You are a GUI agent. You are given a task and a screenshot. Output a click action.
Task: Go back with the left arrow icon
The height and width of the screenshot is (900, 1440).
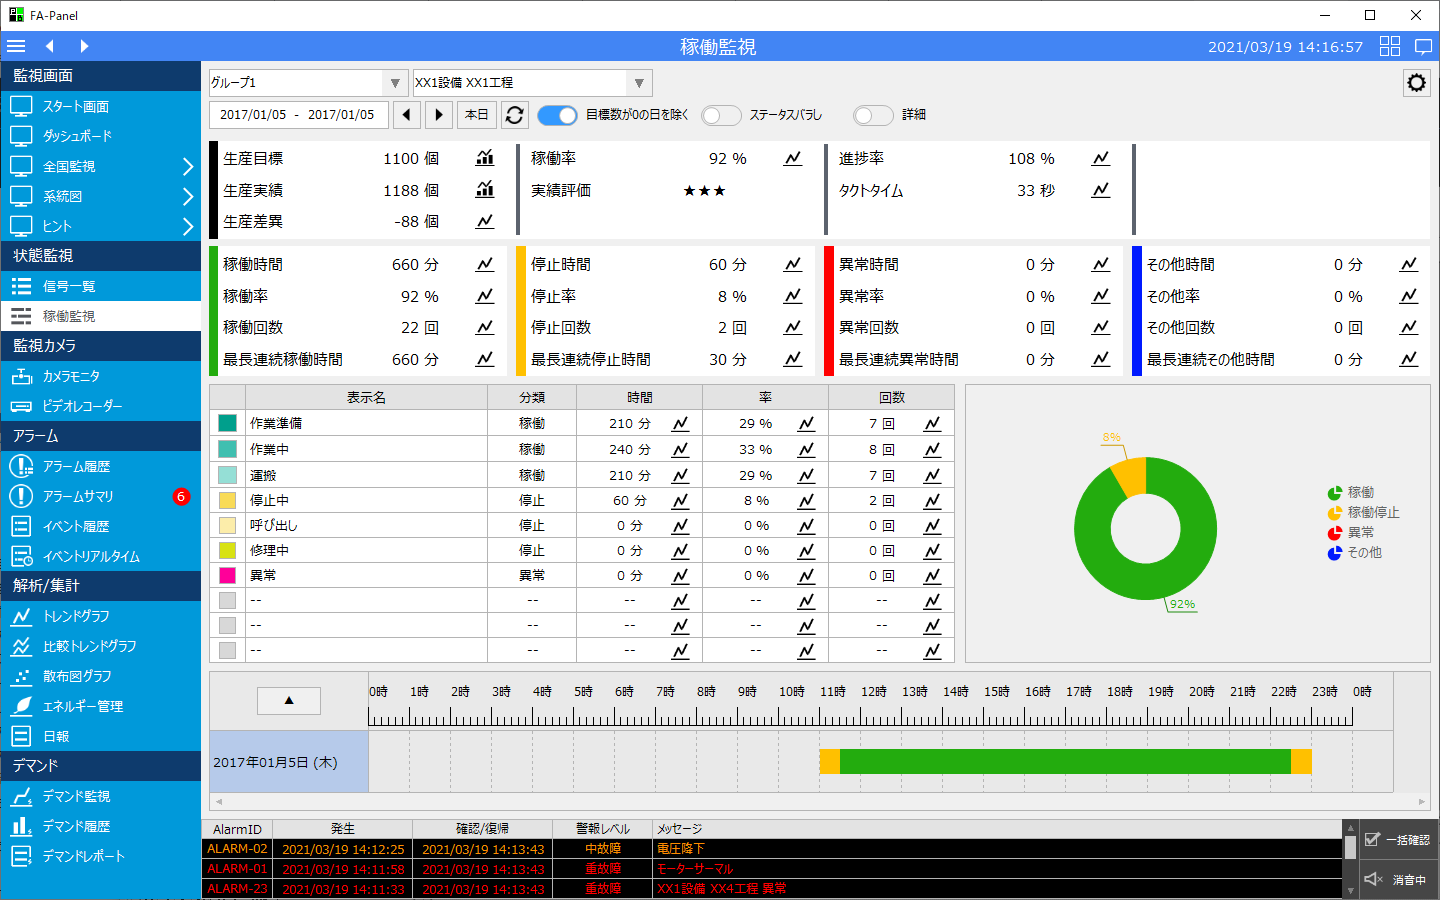pyautogui.click(x=49, y=46)
